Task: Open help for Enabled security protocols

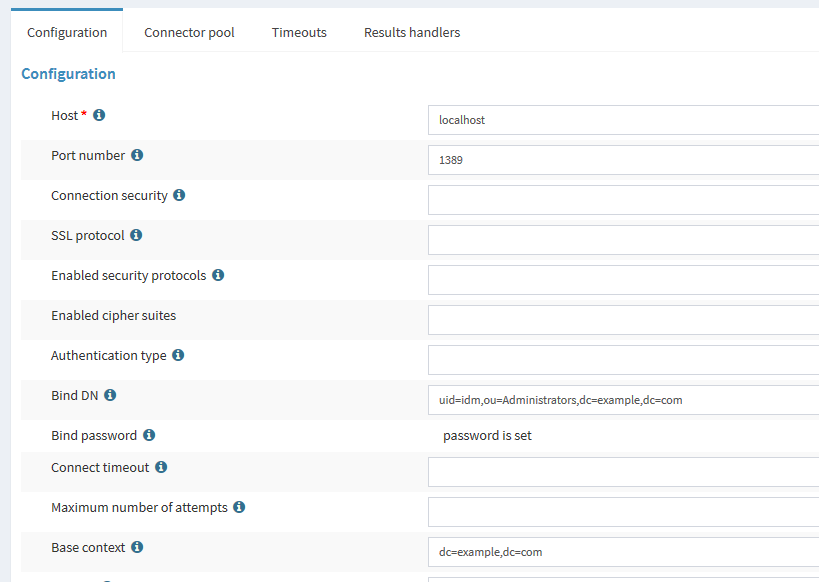Action: pyautogui.click(x=218, y=276)
